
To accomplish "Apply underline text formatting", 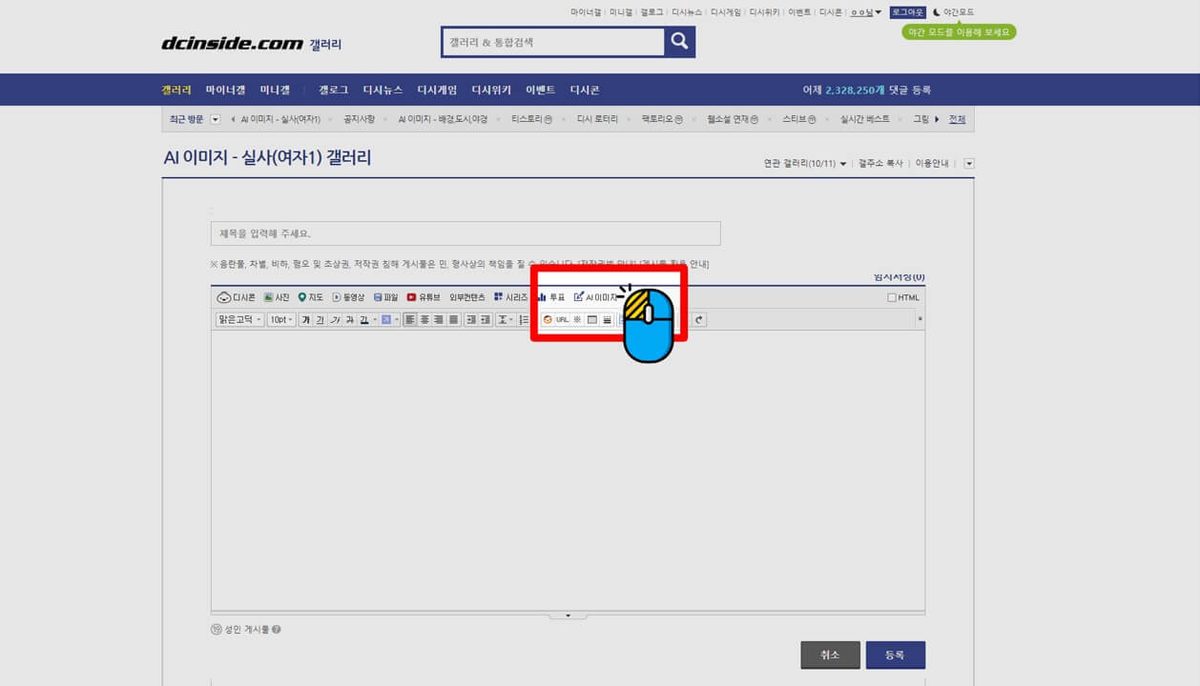I will click(x=320, y=320).
